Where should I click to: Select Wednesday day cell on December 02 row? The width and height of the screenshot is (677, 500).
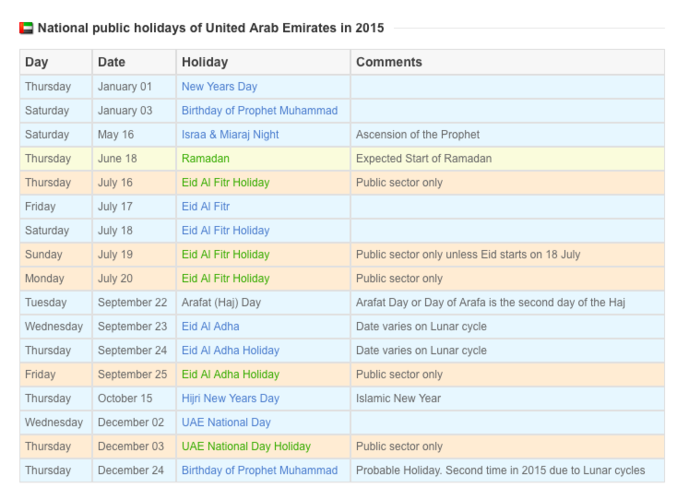(56, 422)
